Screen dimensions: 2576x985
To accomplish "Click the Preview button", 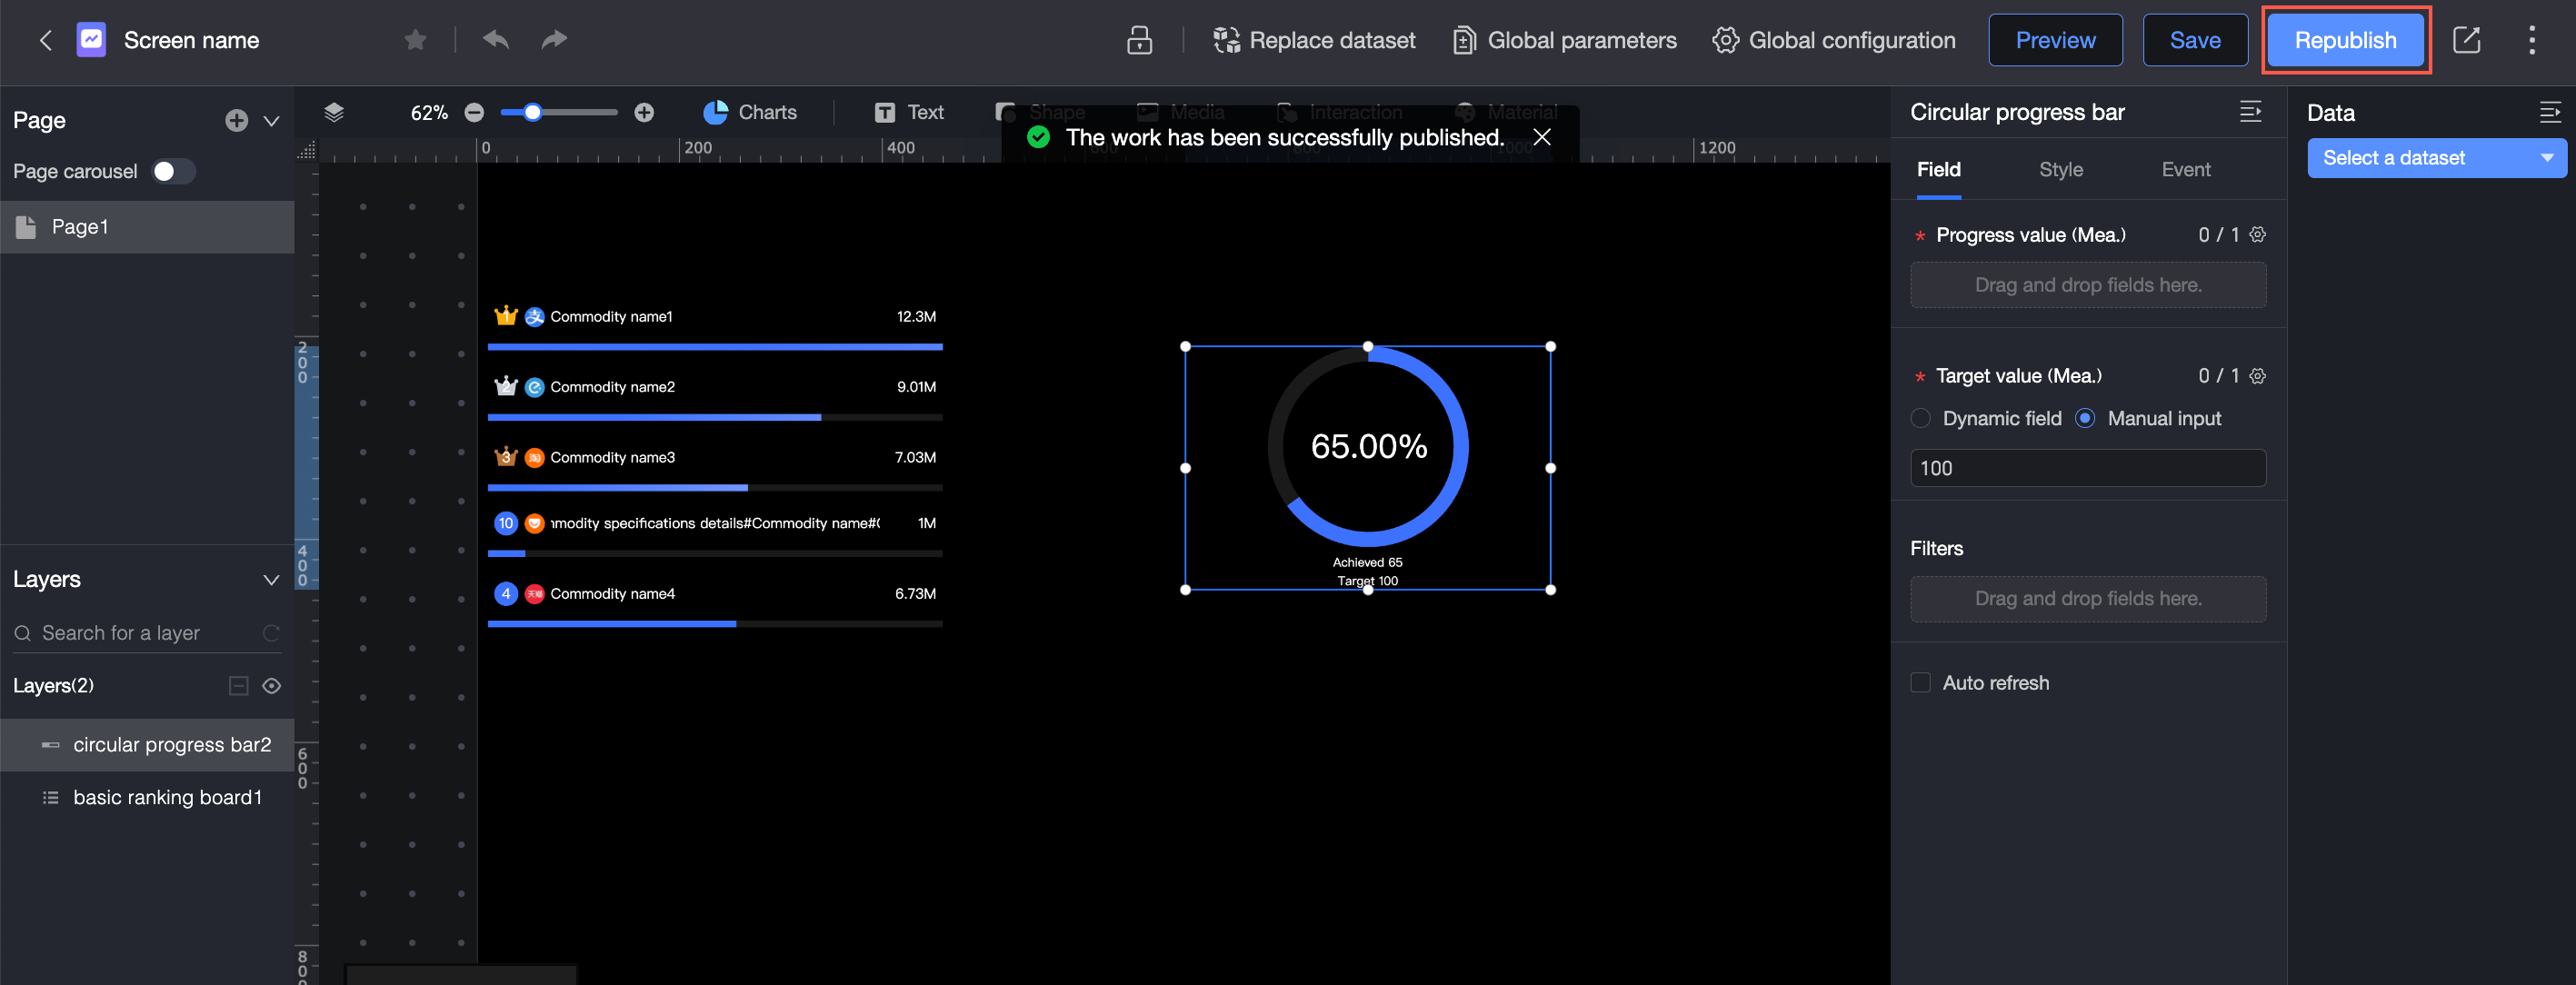I will point(2054,40).
